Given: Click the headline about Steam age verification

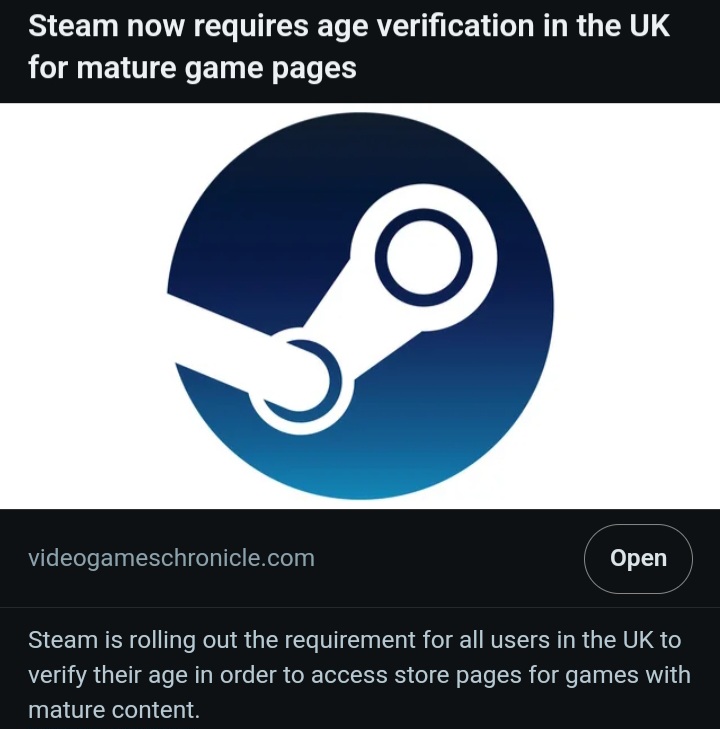Looking at the screenshot, I should point(349,46).
